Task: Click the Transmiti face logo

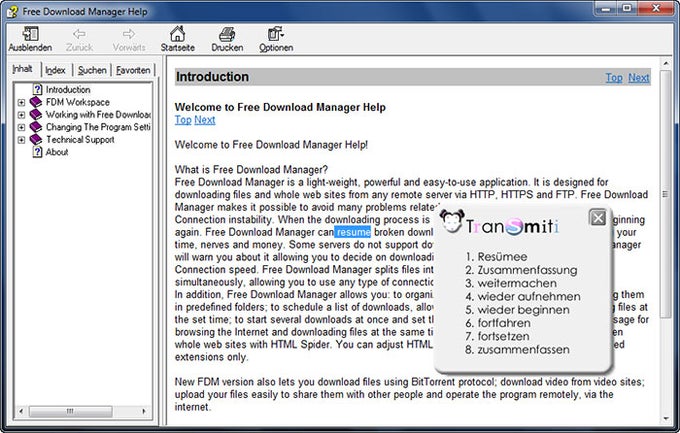Action: tap(452, 221)
